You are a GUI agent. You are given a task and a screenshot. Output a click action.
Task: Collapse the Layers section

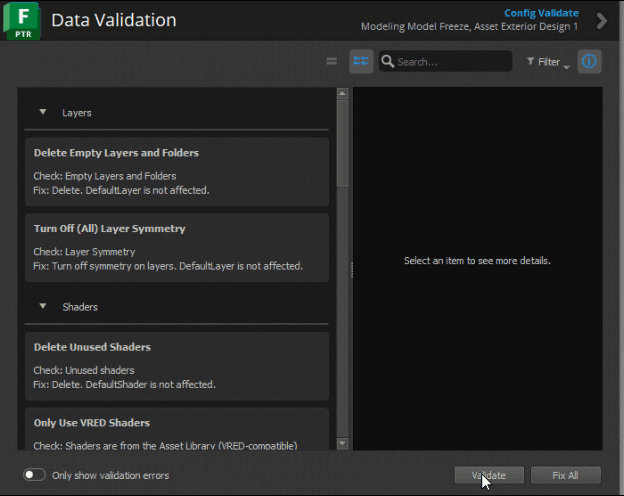click(43, 112)
